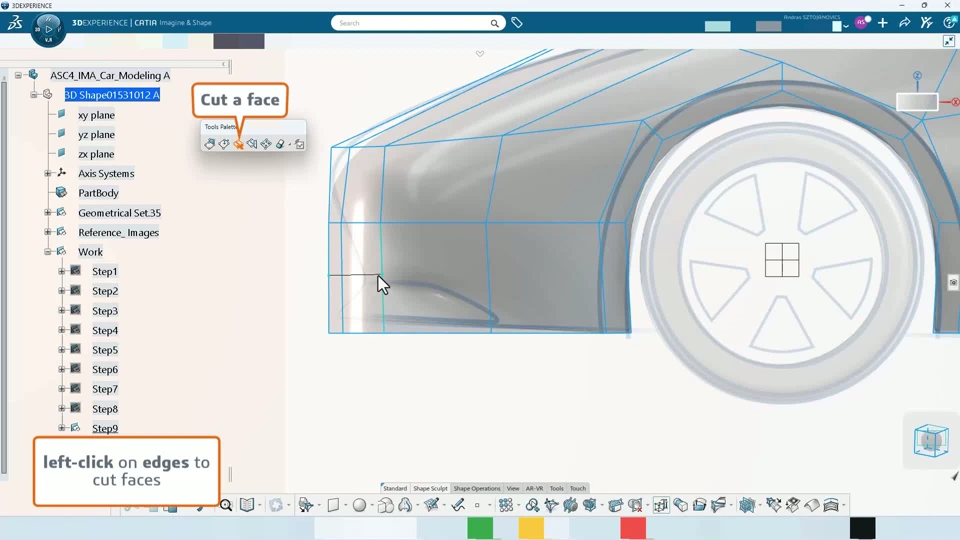Select PartBody in the tree
The width and height of the screenshot is (960, 540).
click(98, 193)
